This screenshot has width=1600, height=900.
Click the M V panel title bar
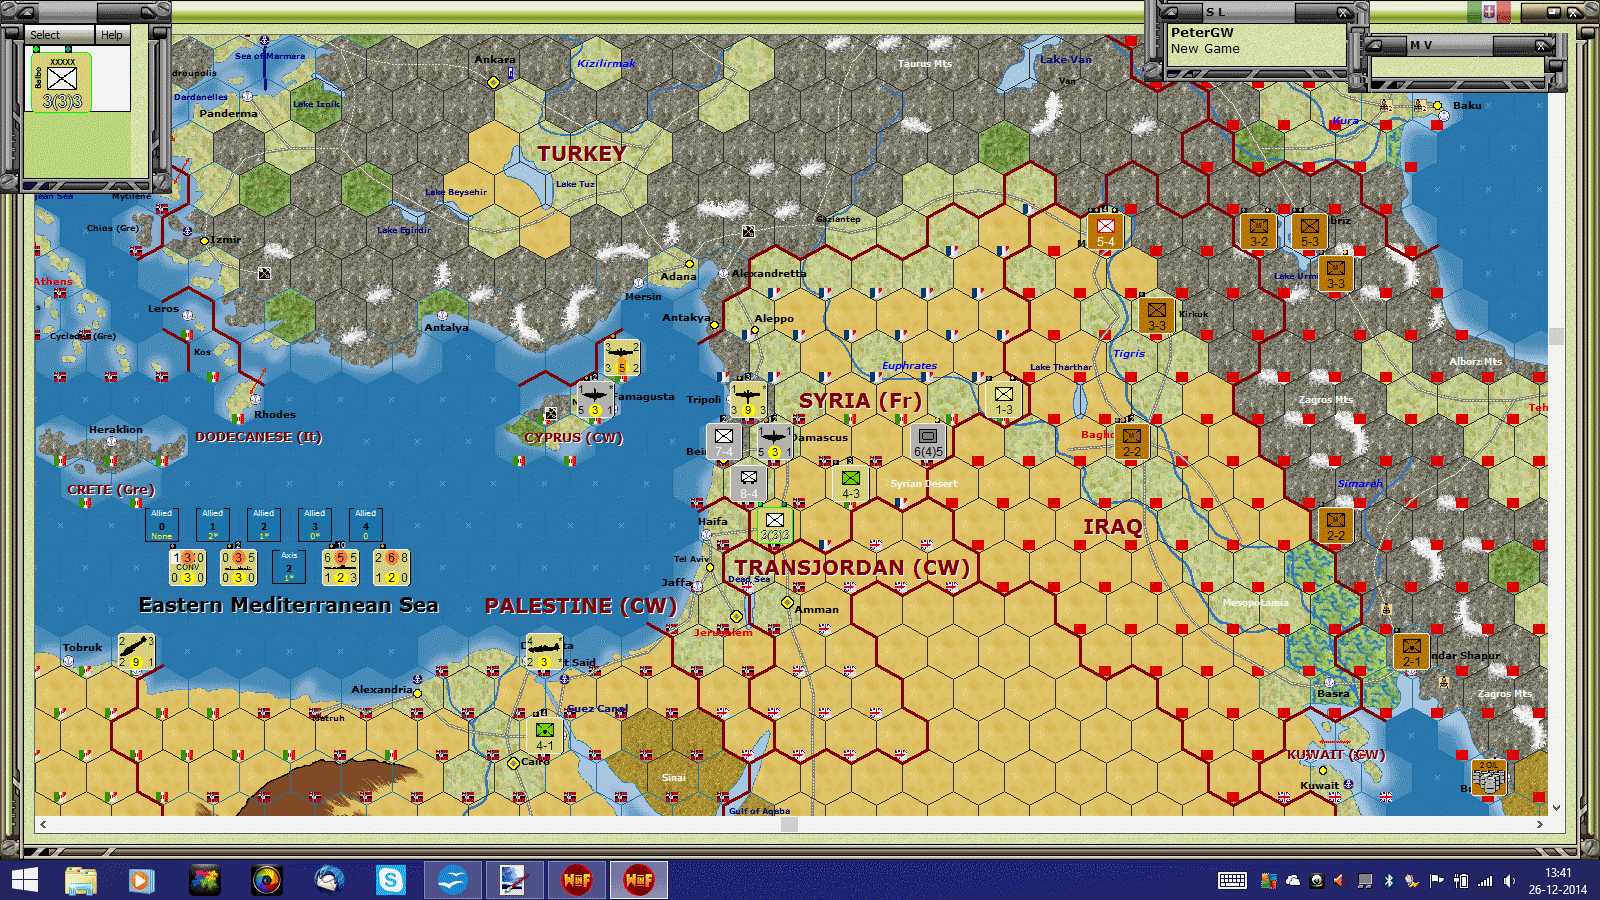point(1459,45)
